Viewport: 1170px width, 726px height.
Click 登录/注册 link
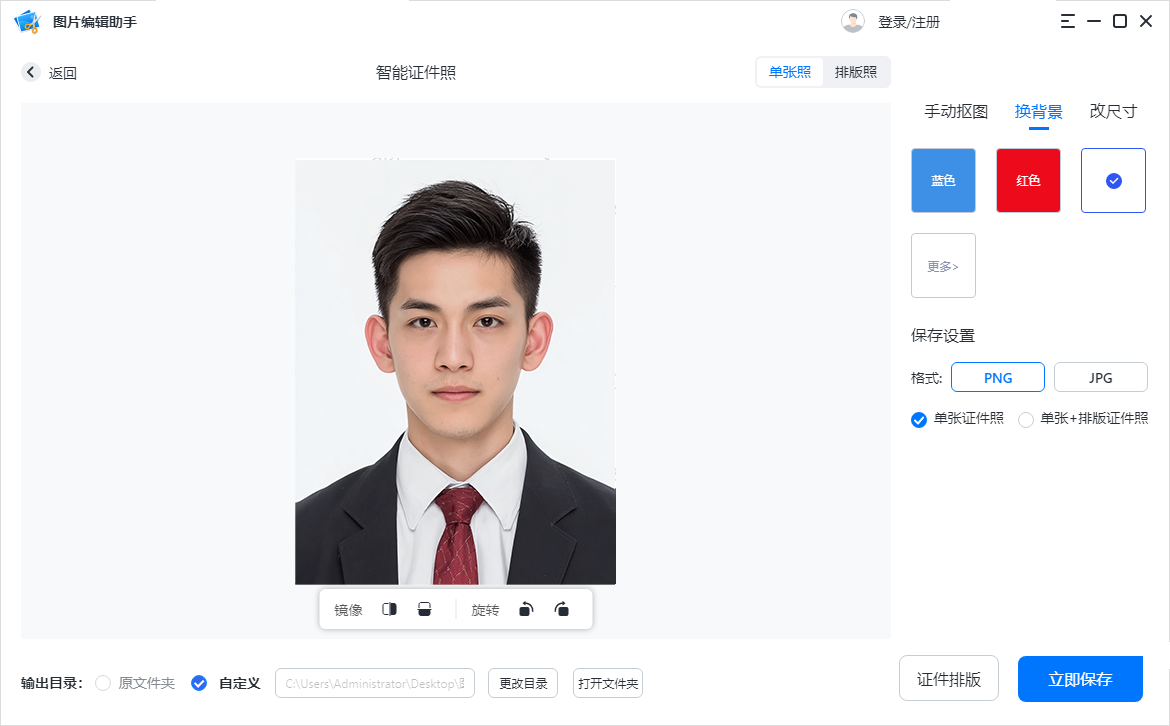tap(909, 22)
